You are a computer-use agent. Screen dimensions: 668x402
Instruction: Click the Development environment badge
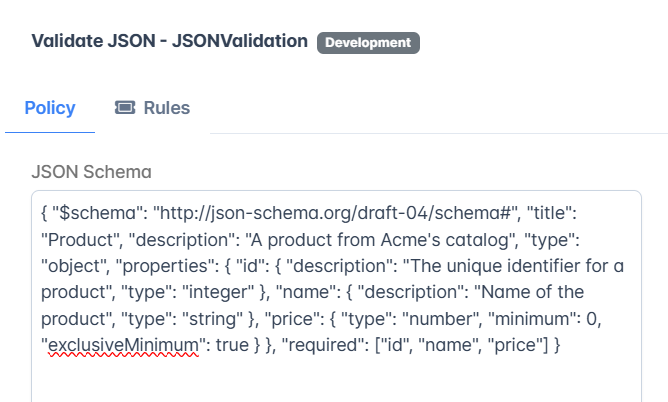point(368,43)
